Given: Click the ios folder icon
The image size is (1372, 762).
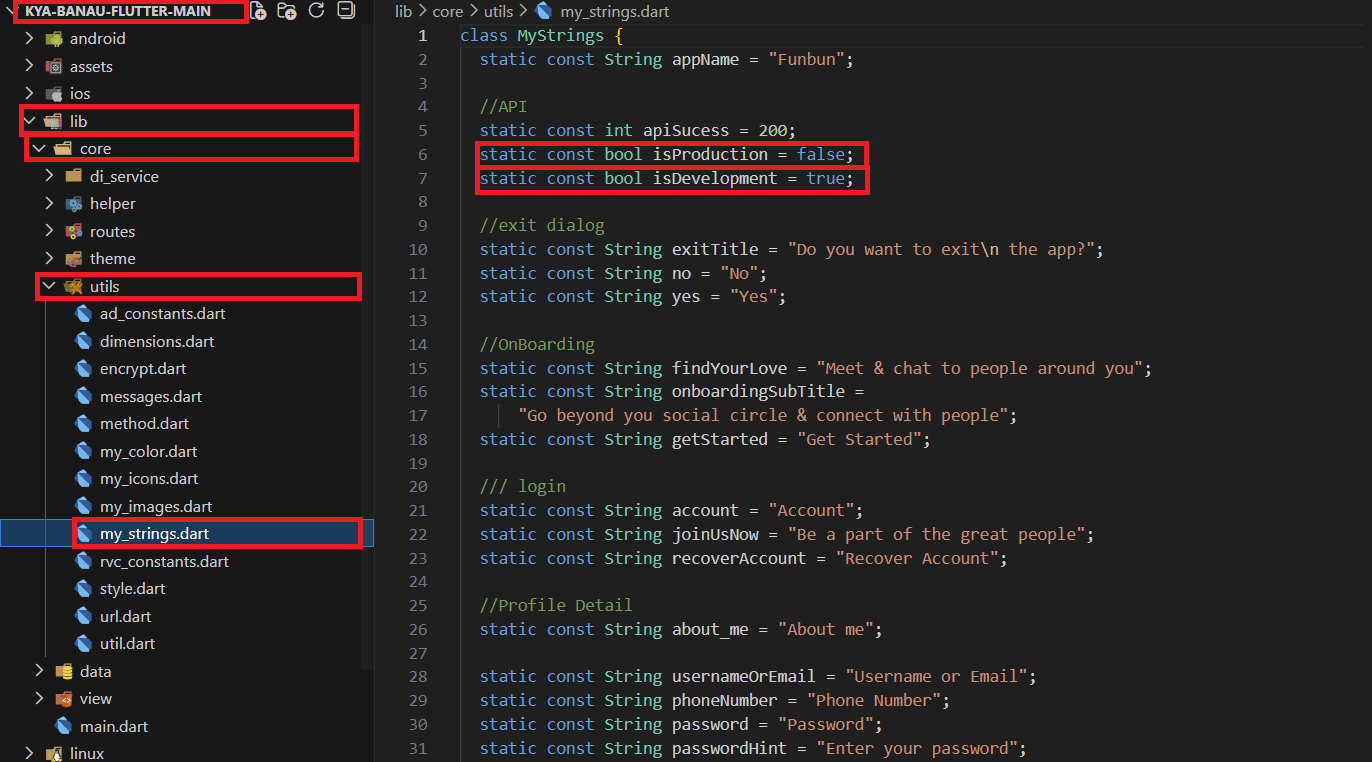Looking at the screenshot, I should coord(54,93).
